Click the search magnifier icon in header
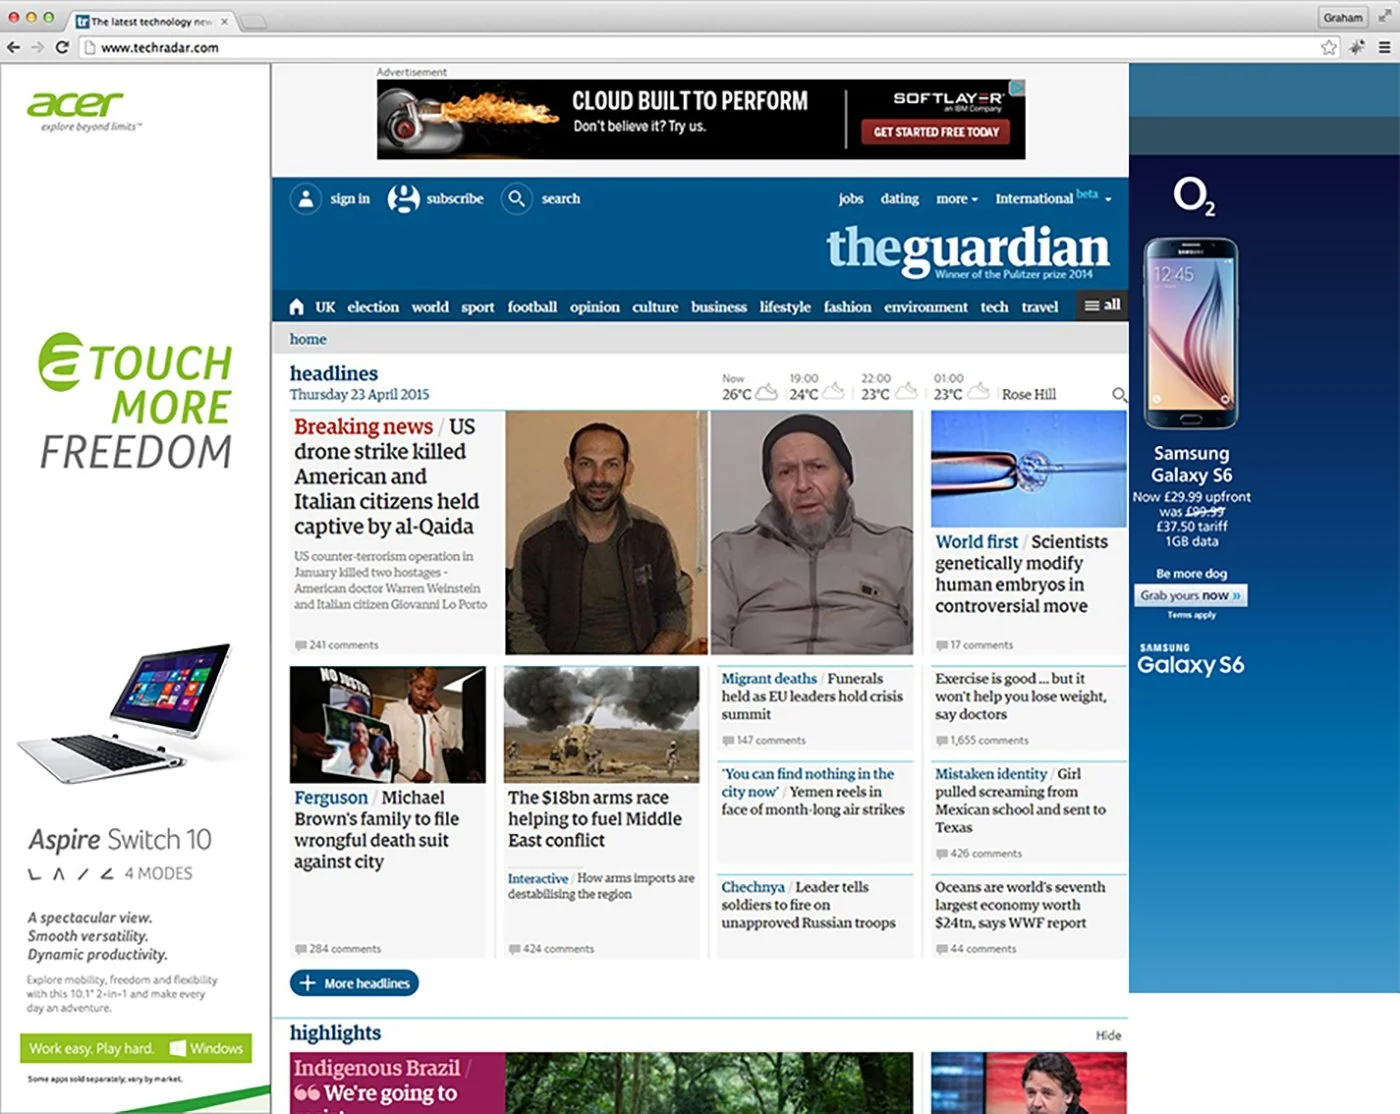 (516, 198)
